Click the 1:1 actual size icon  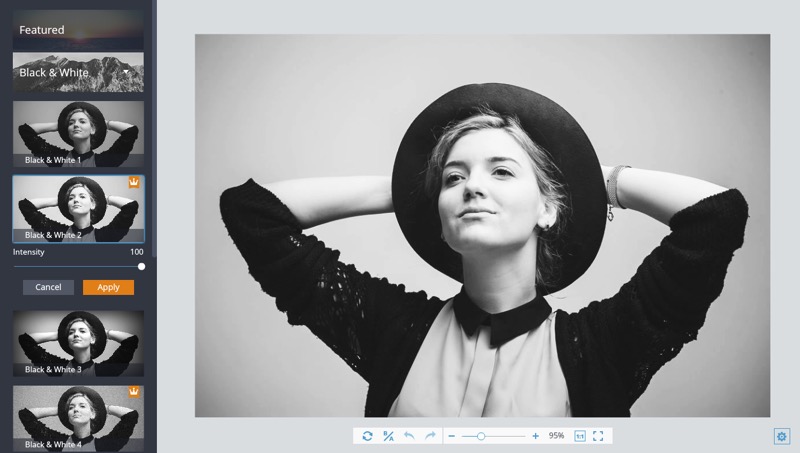pyautogui.click(x=580, y=436)
